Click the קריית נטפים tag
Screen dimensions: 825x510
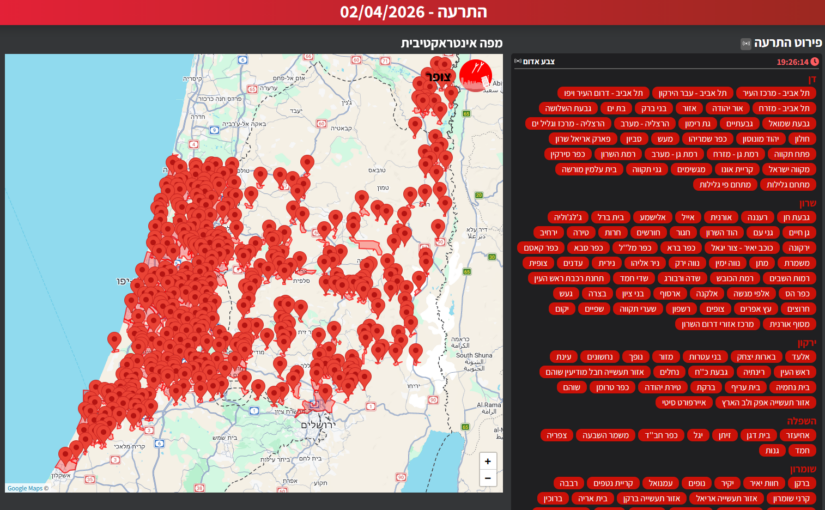(613, 483)
